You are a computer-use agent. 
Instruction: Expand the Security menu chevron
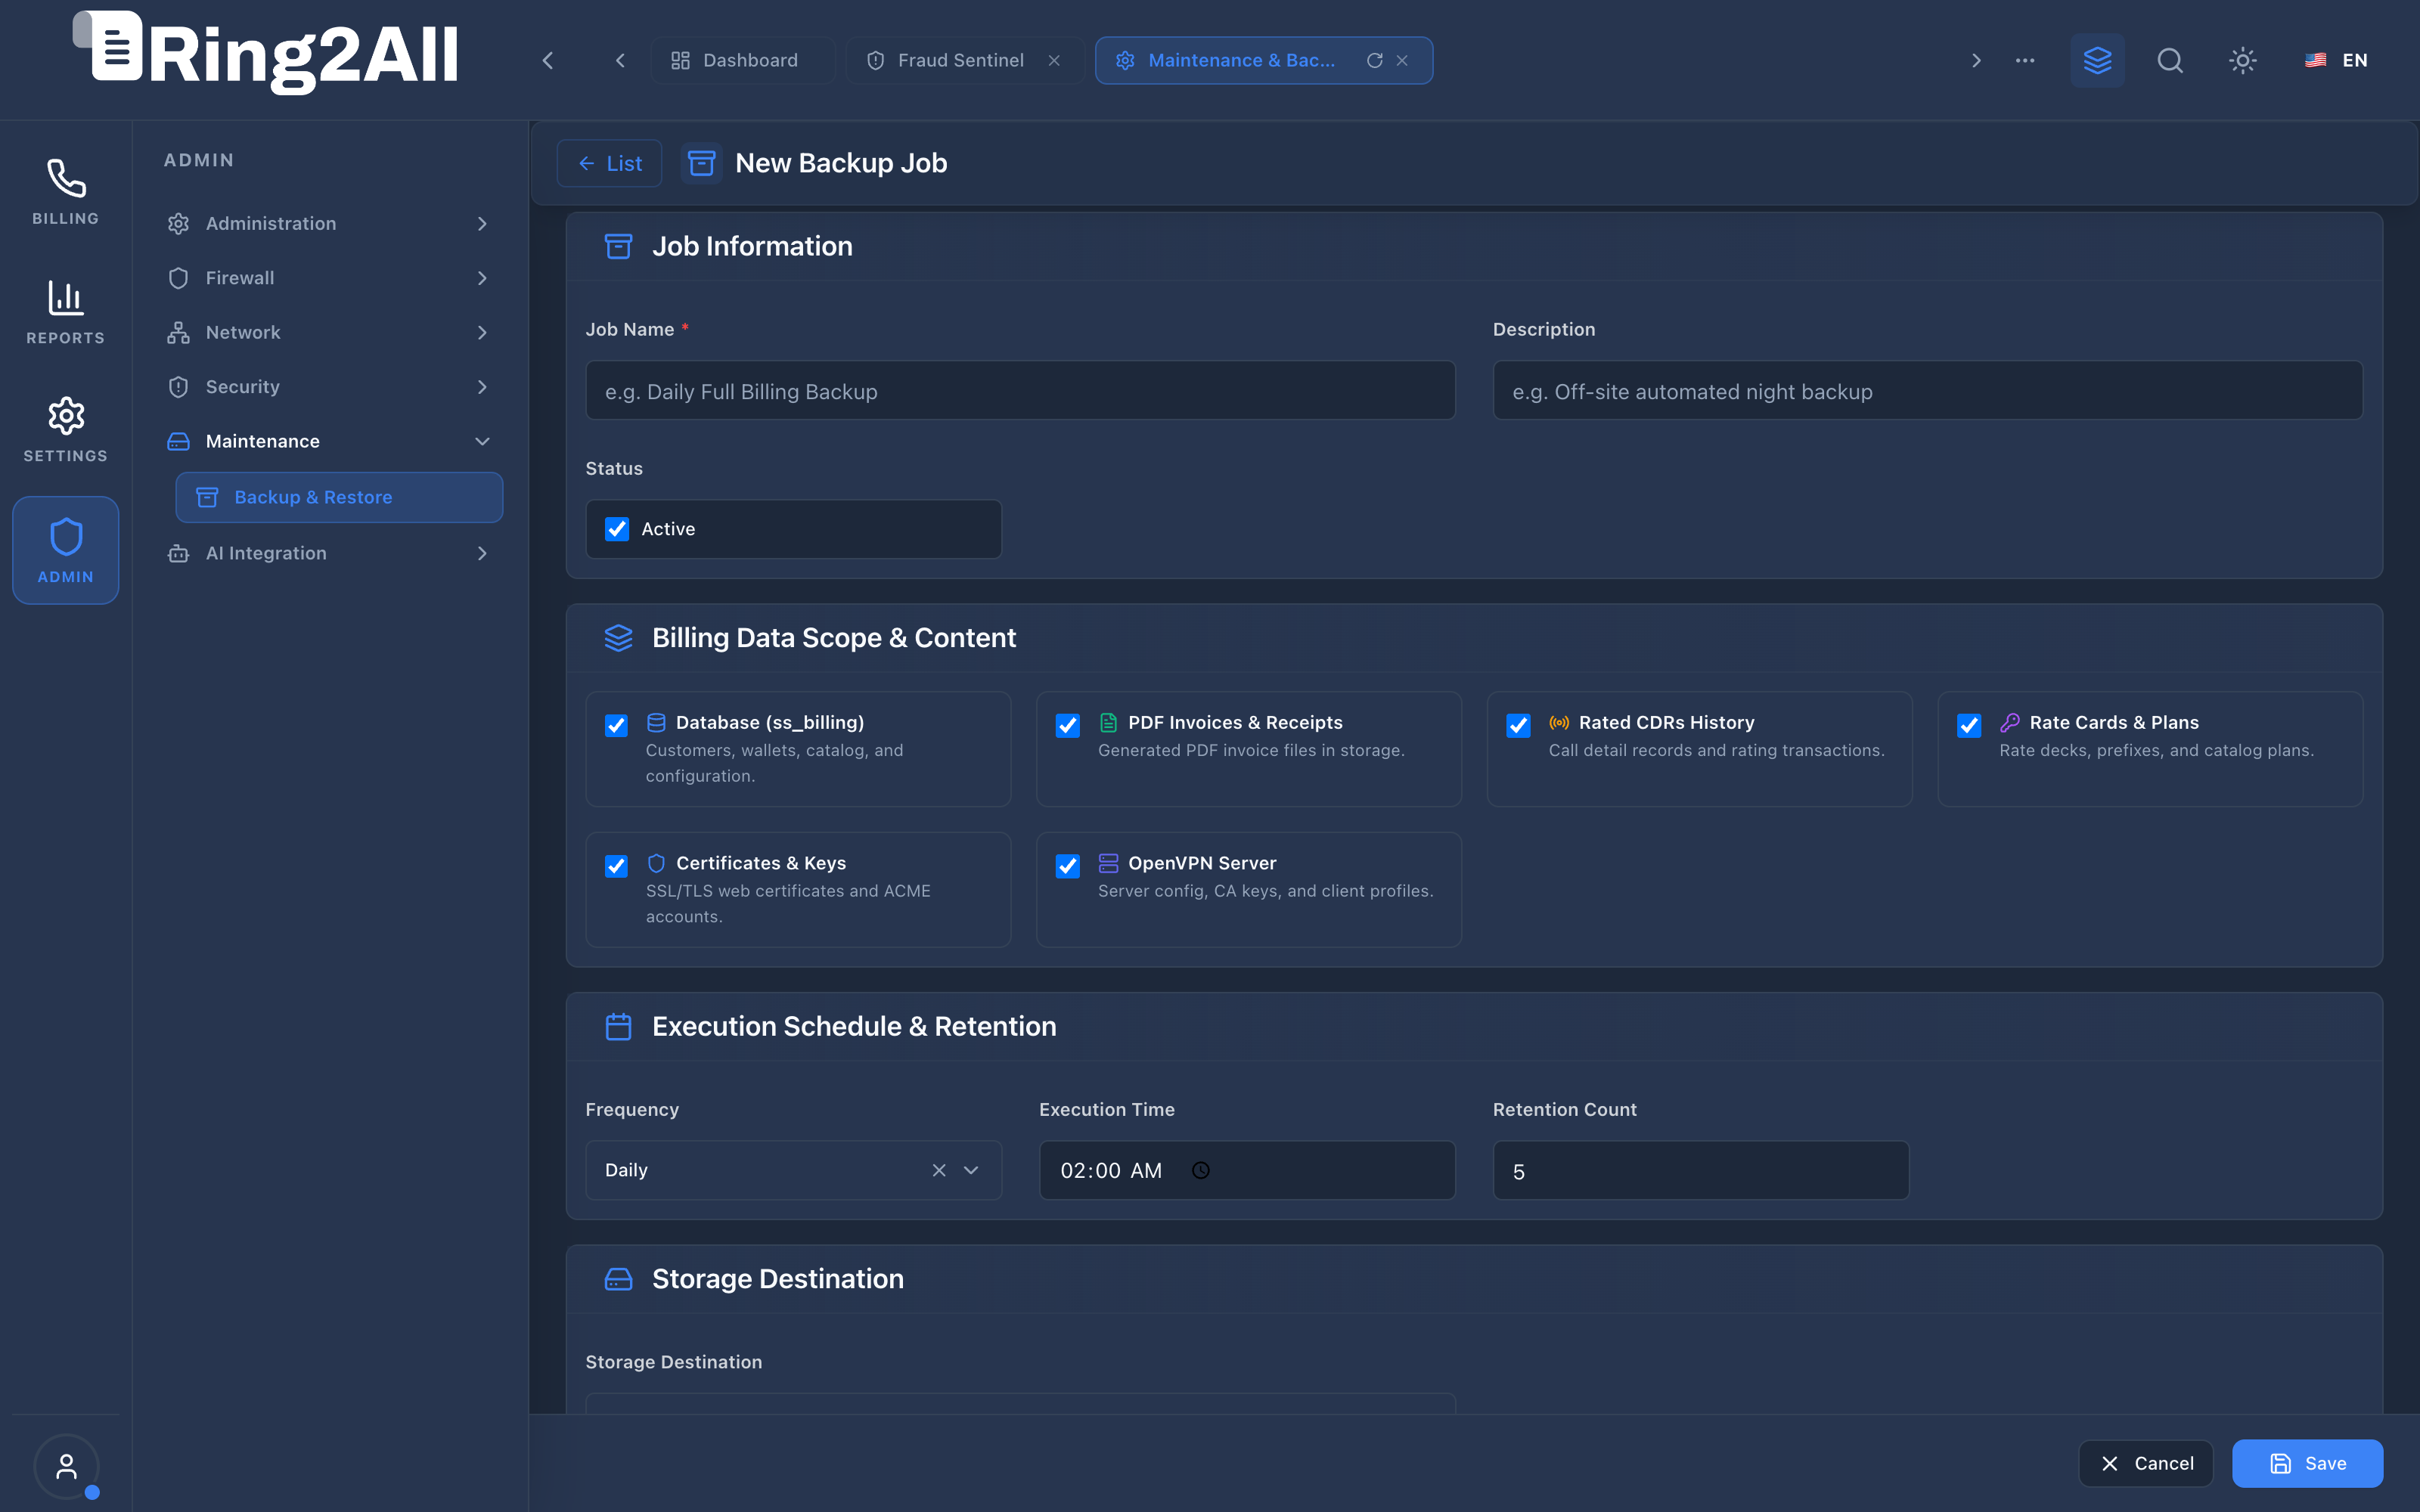(x=482, y=387)
